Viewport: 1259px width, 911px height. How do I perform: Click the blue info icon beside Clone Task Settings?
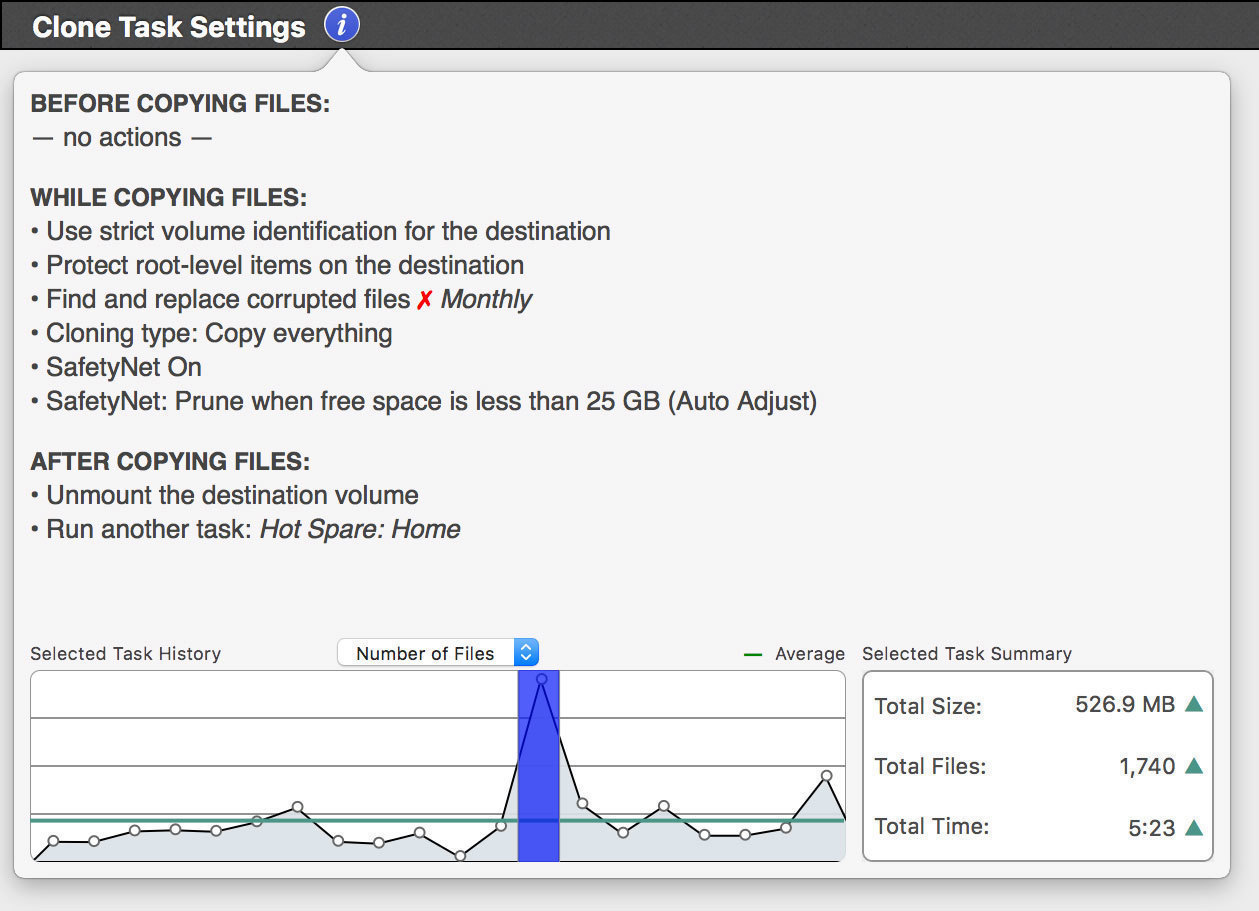[342, 26]
